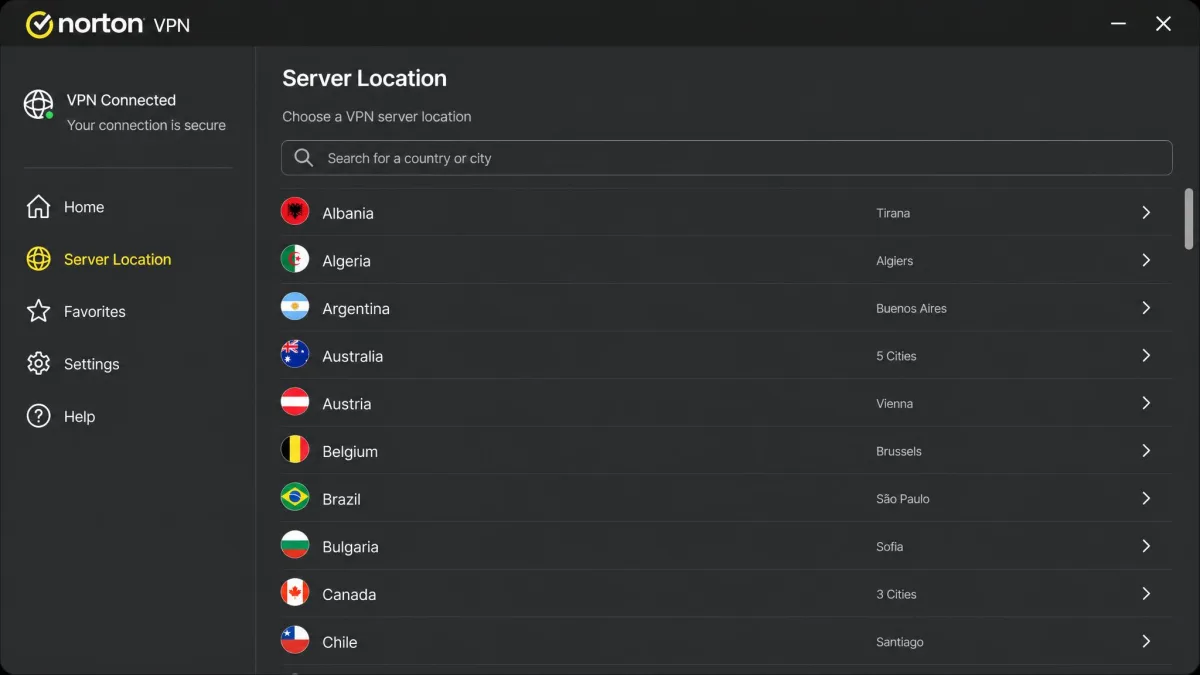The height and width of the screenshot is (675, 1200).
Task: Select the Belgium country name
Action: (350, 452)
